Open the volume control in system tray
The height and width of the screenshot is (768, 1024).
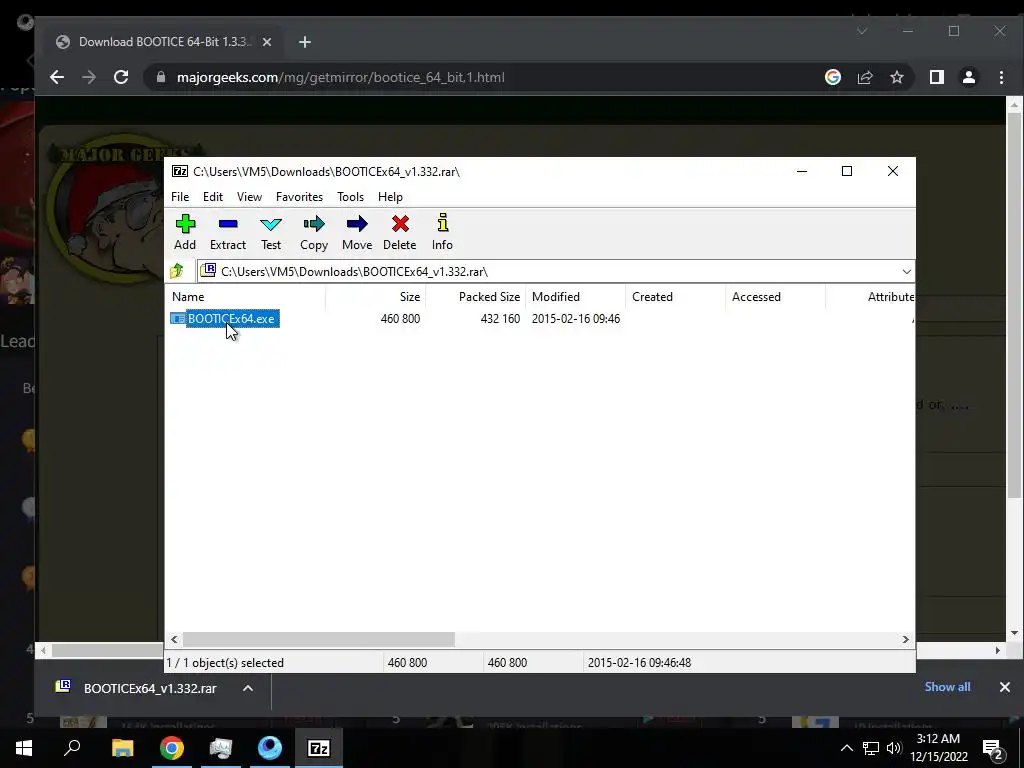895,748
